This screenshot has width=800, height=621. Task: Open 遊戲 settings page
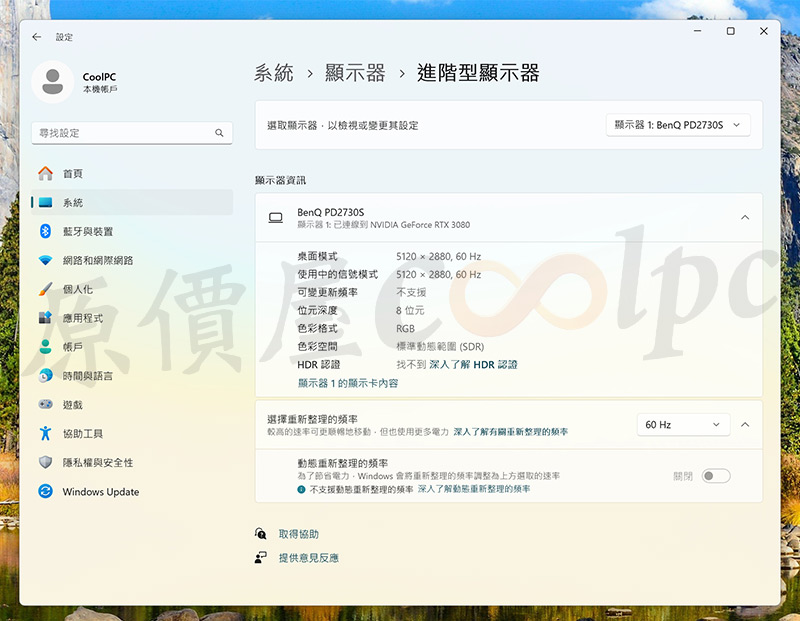tap(132, 405)
